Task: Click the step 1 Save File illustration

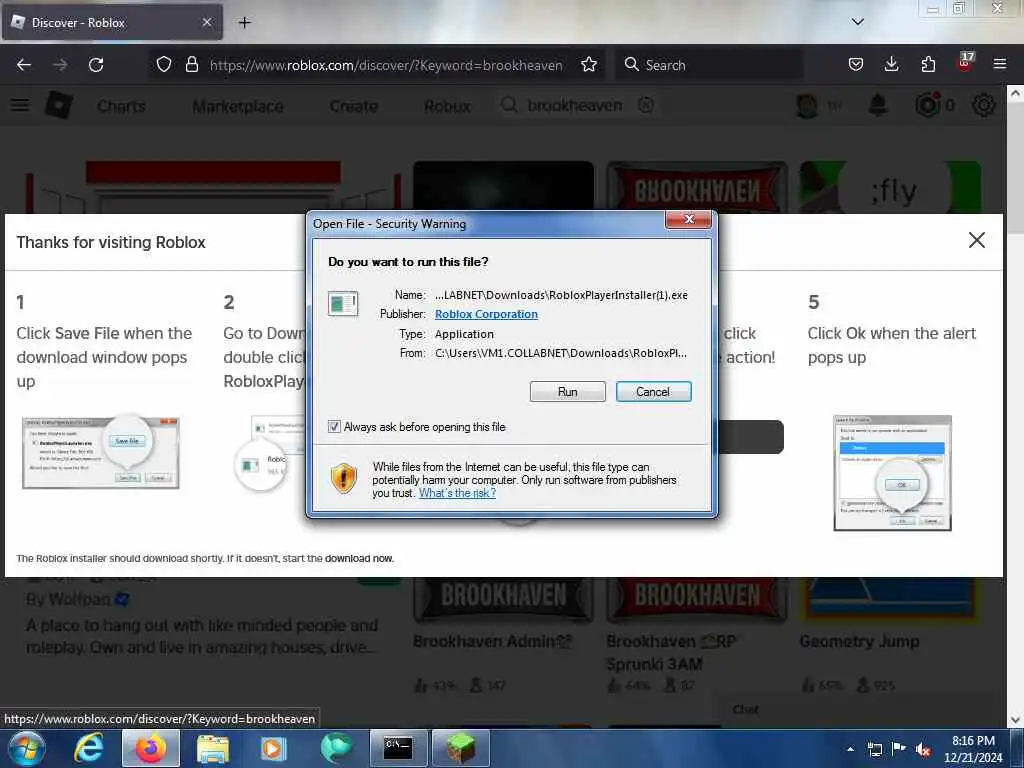Action: pyautogui.click(x=101, y=452)
